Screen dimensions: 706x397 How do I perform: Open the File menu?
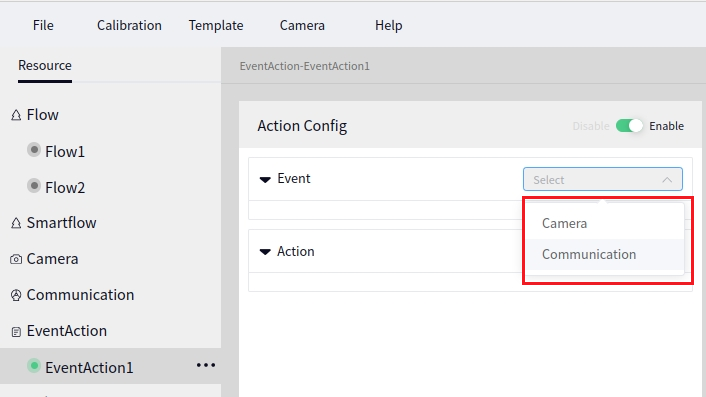pyautogui.click(x=43, y=25)
